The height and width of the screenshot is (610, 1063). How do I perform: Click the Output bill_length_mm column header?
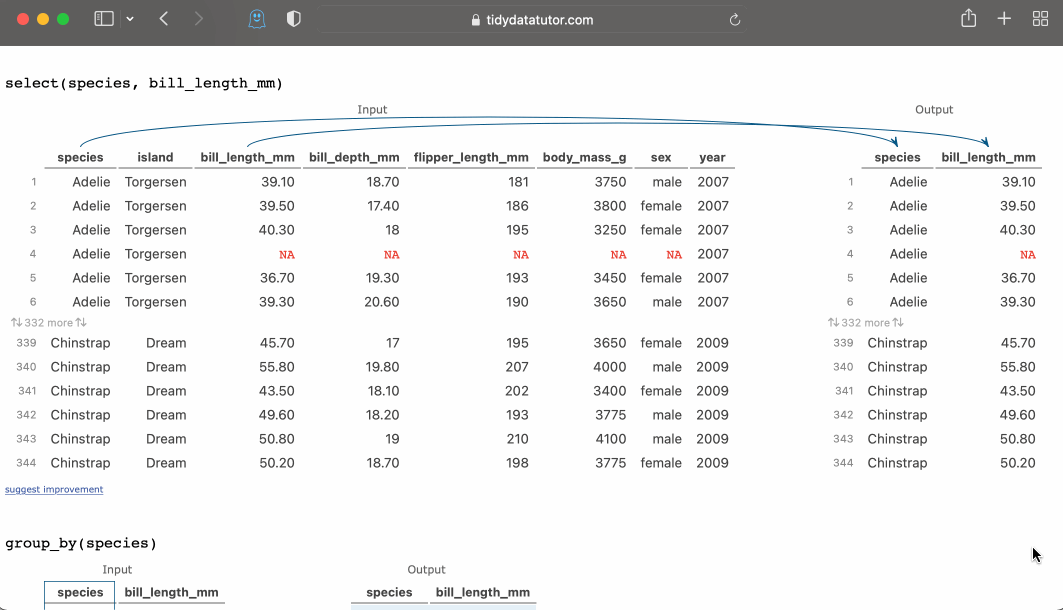[988, 157]
